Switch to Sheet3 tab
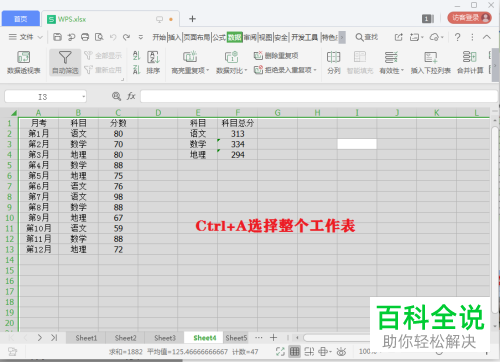This screenshot has height=362, width=500. tap(165, 338)
